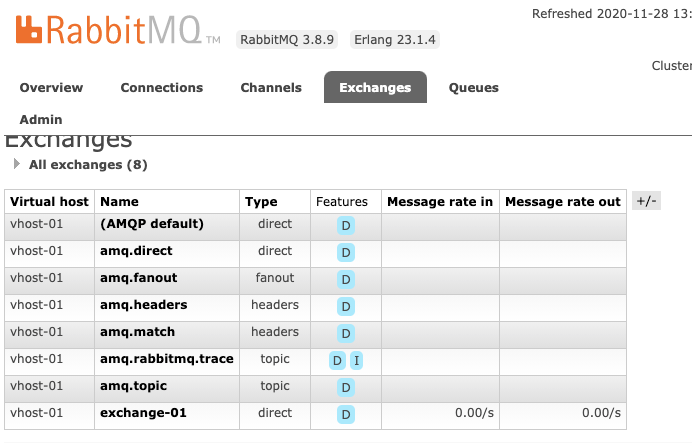Click the exchange-01 message rate out 0.00/s
692x443 pixels.
[x=601, y=413]
